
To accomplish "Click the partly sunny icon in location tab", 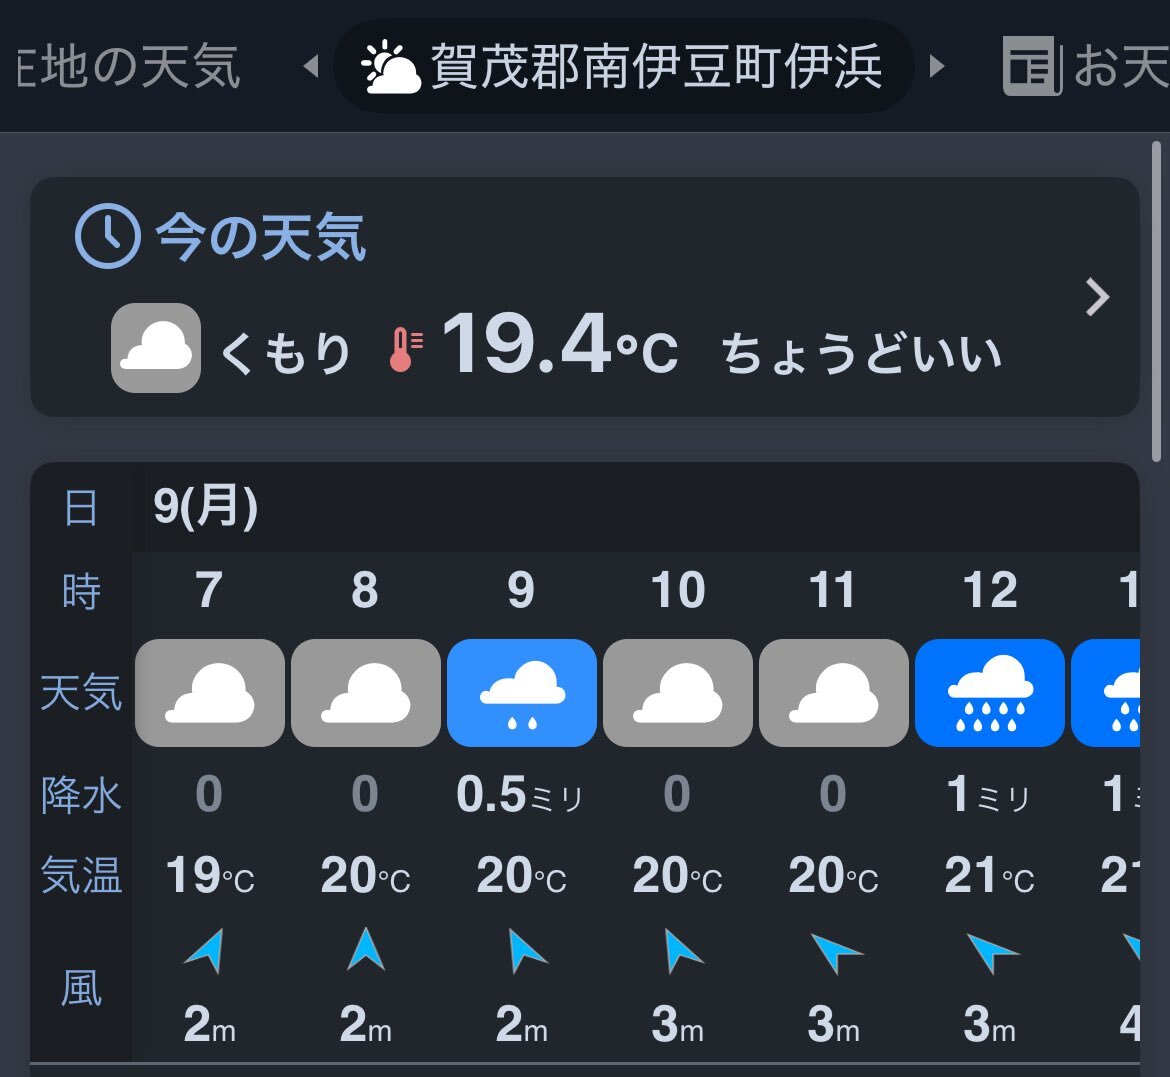I will click(x=391, y=66).
